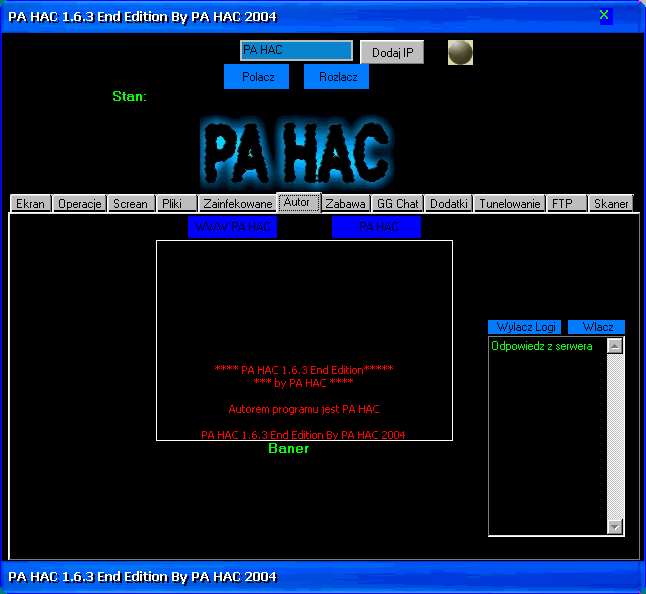Screen dimensions: 646x594
Task: Click the Rozlacz disconnect button
Action: pyautogui.click(x=336, y=77)
